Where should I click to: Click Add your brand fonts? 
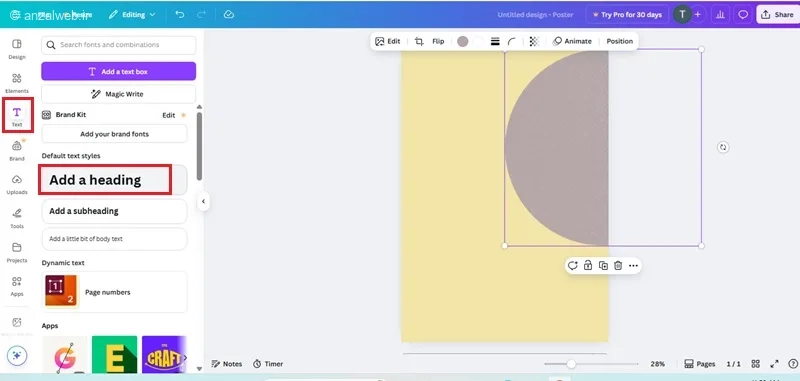tap(114, 134)
